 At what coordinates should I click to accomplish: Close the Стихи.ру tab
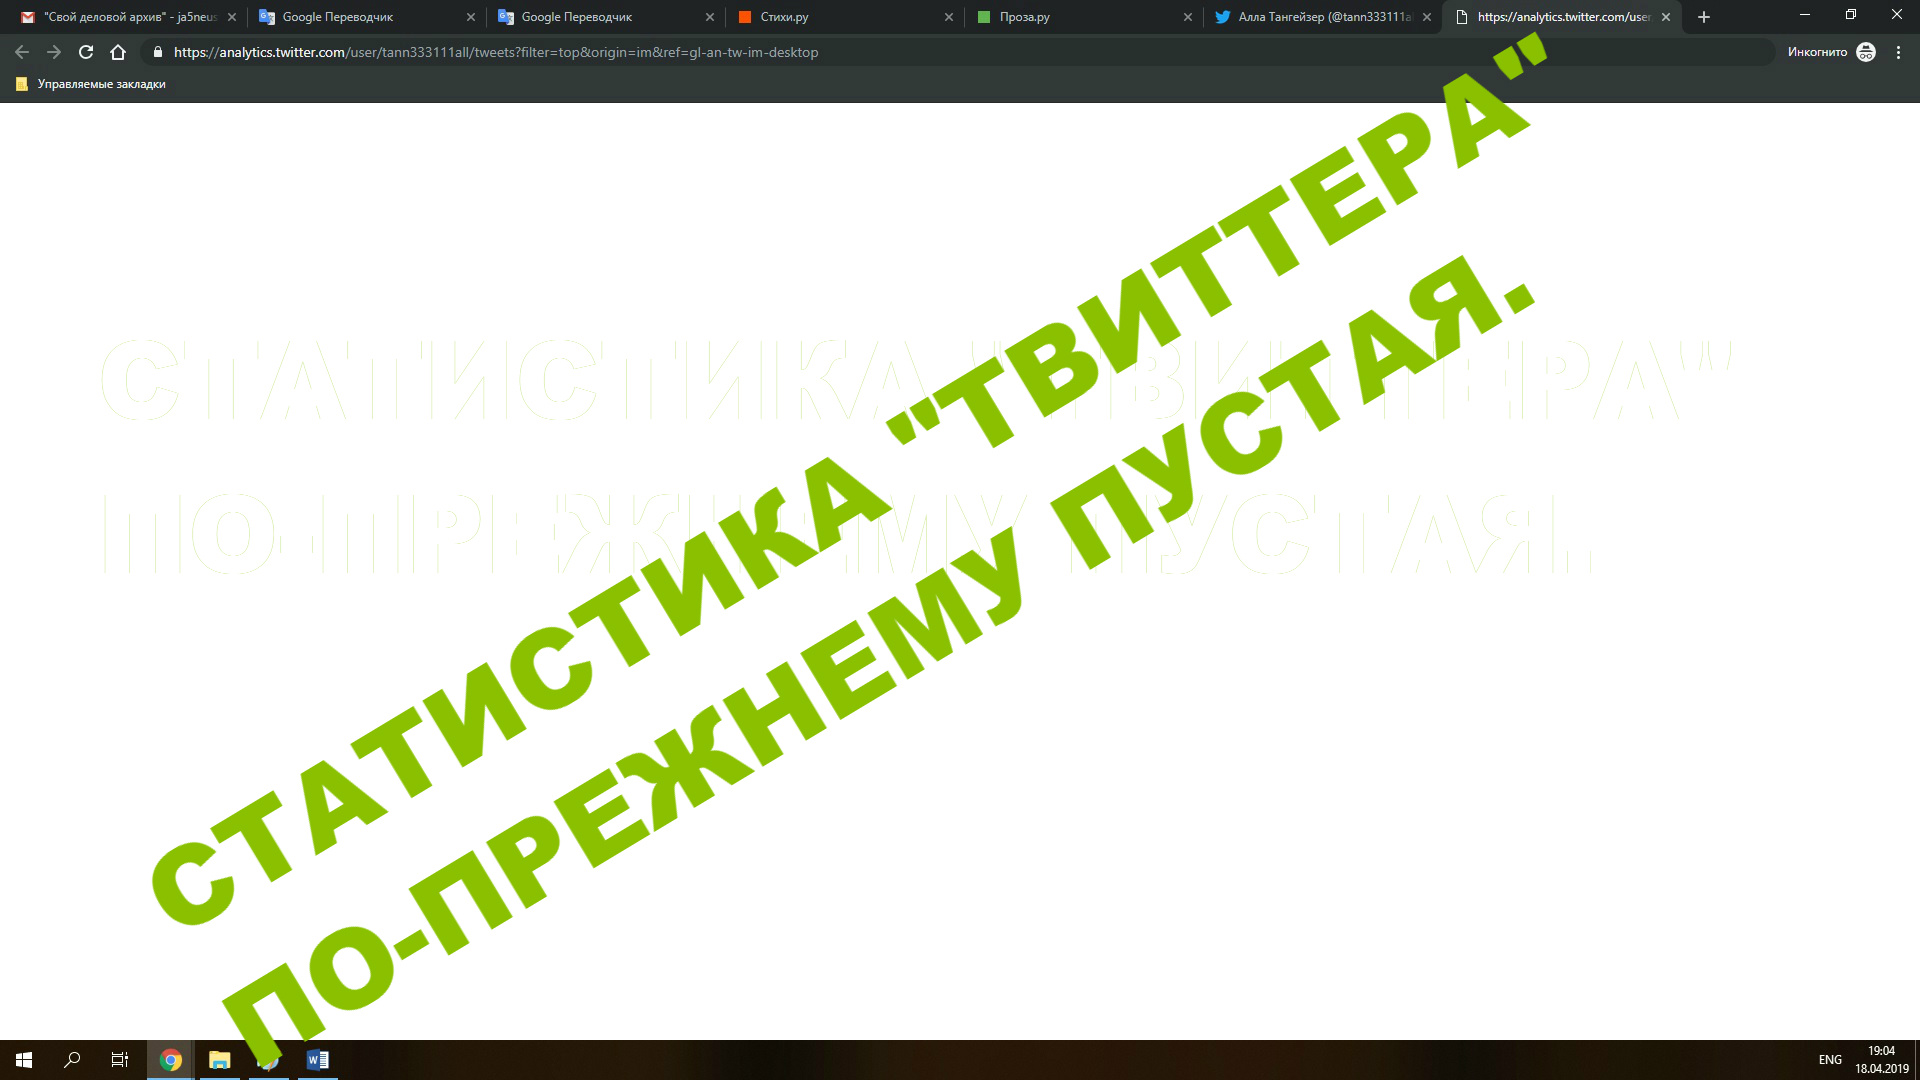(x=949, y=17)
